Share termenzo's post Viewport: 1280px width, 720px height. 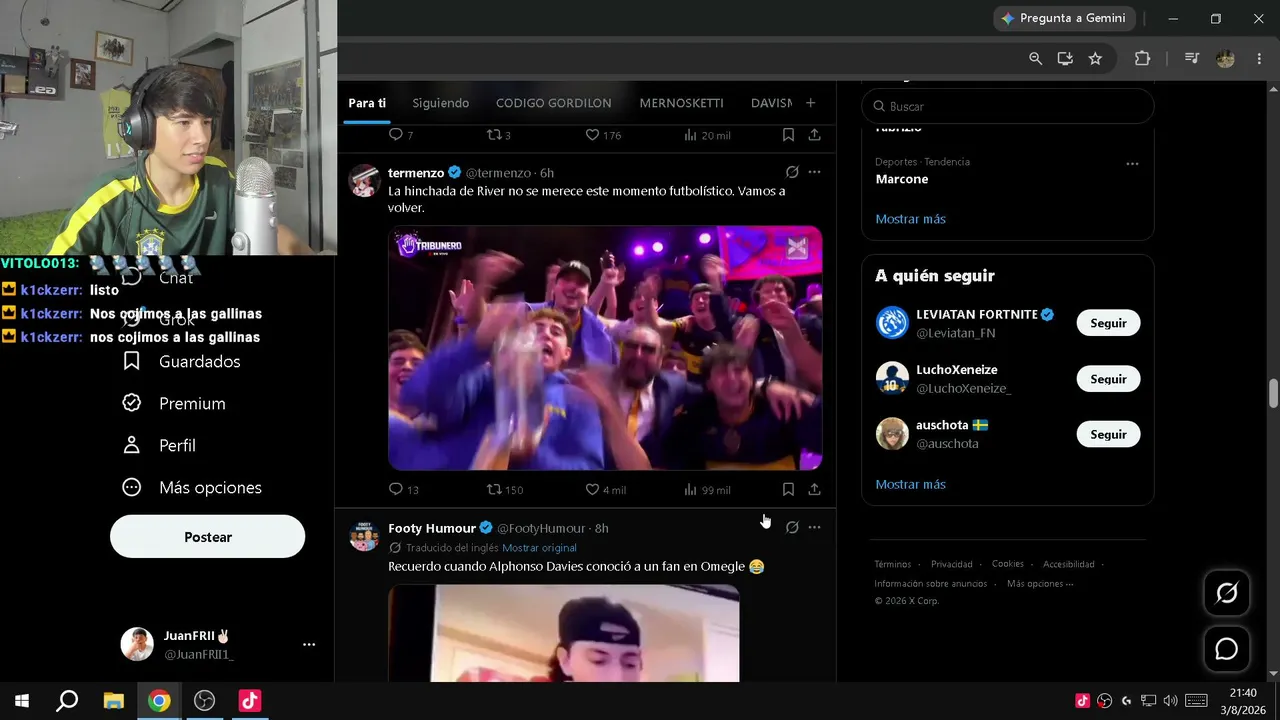(x=814, y=489)
